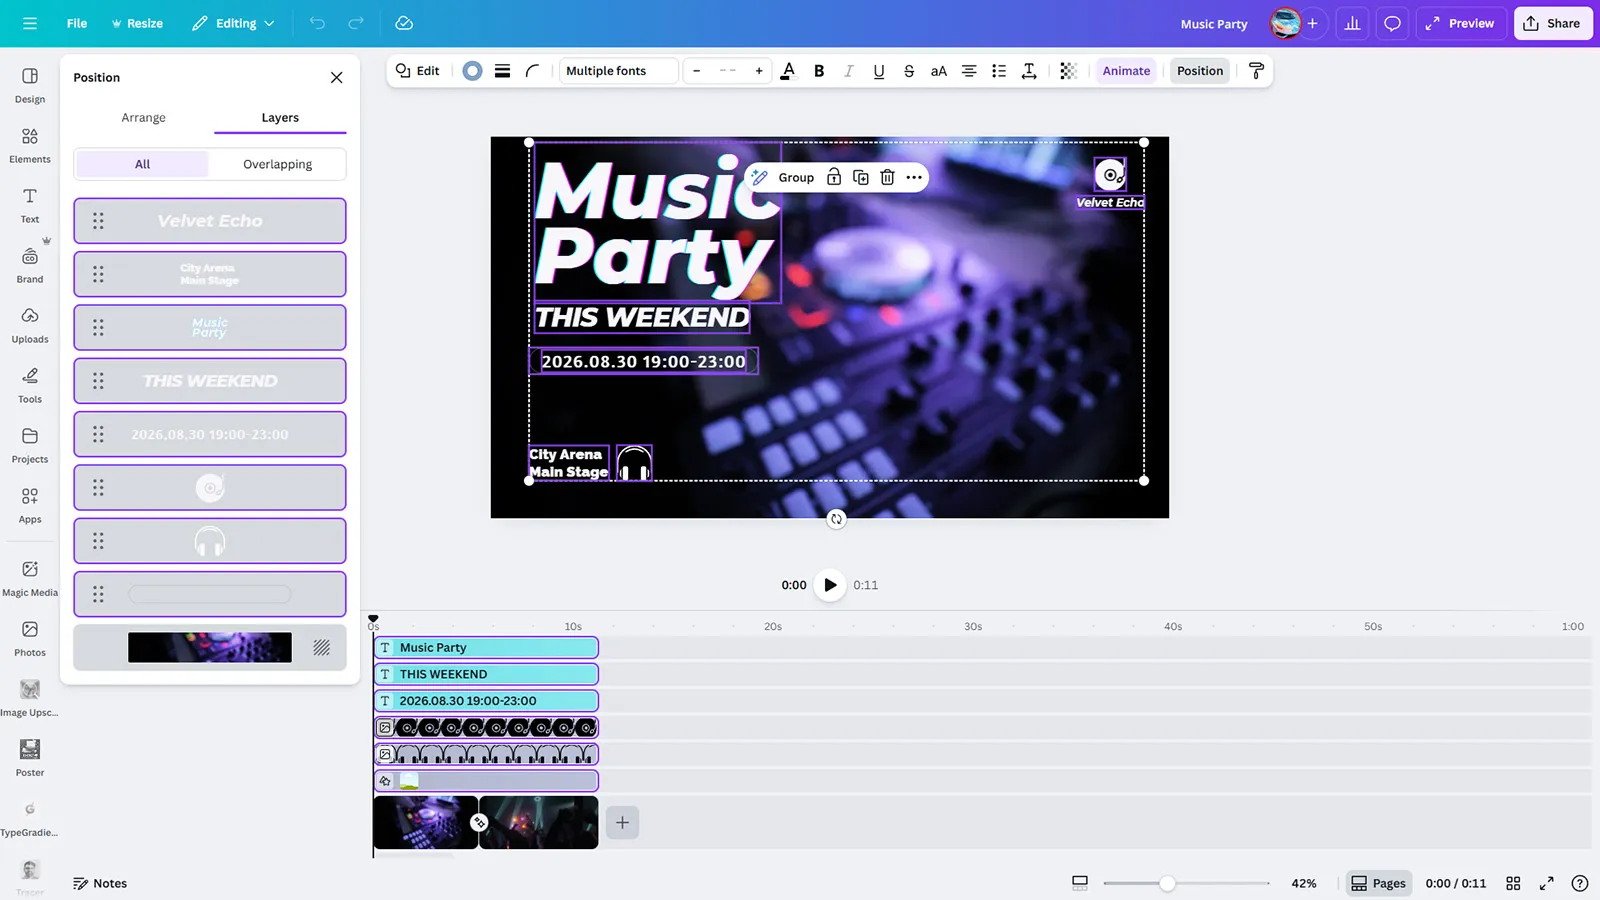Click the Animate button
The width and height of the screenshot is (1600, 900).
coord(1126,71)
